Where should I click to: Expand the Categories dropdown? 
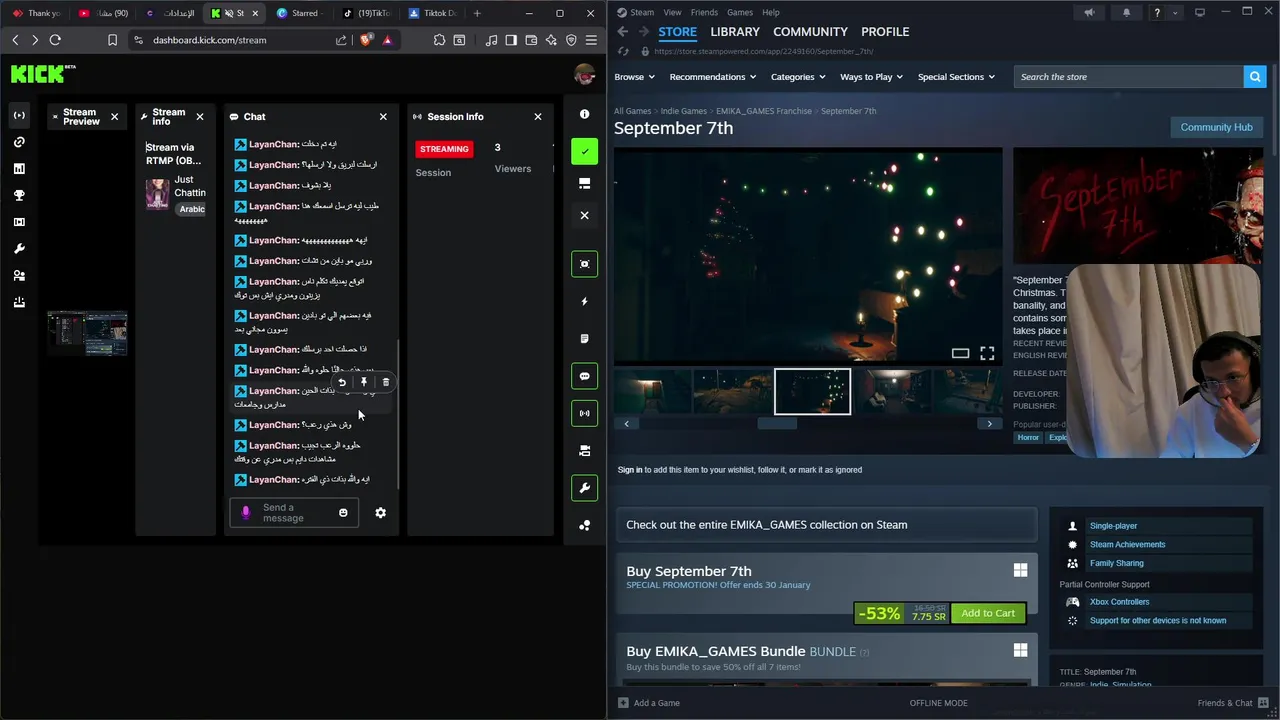(x=798, y=77)
